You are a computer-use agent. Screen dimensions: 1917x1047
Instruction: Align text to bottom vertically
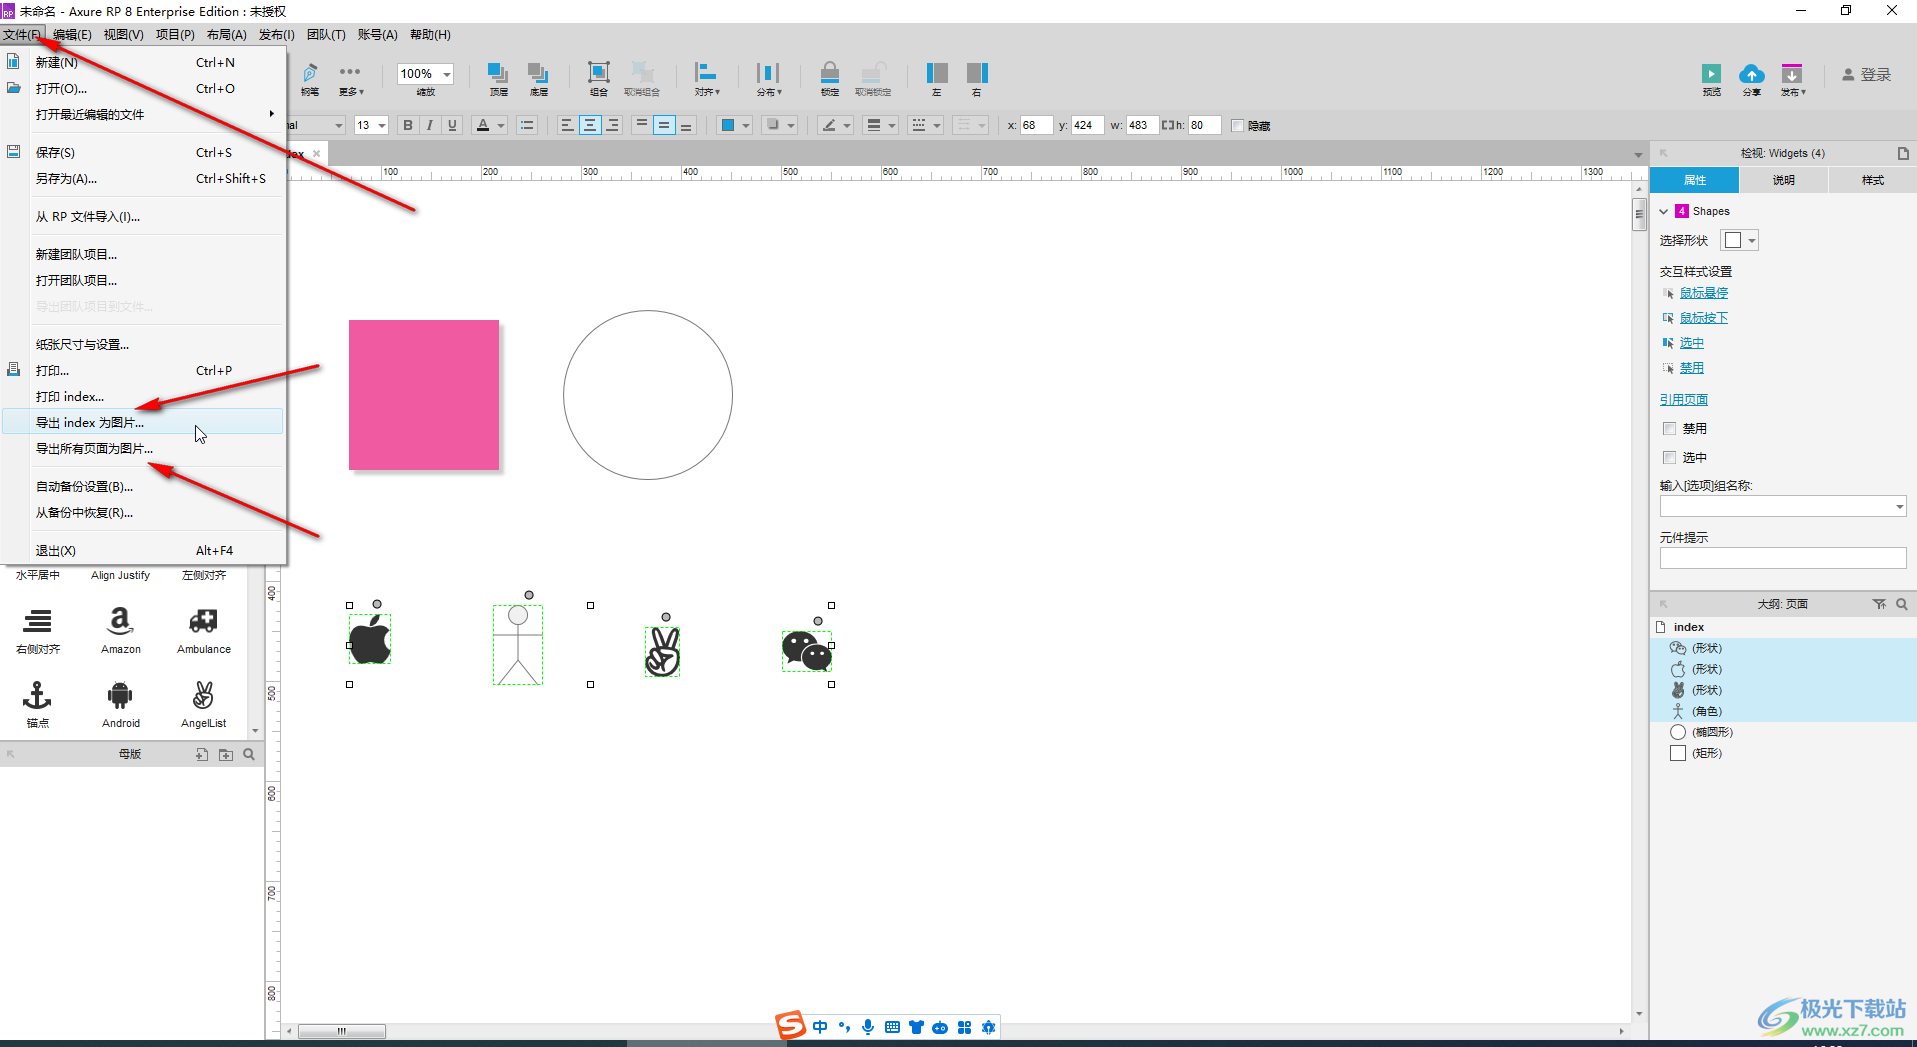pyautogui.click(x=686, y=125)
